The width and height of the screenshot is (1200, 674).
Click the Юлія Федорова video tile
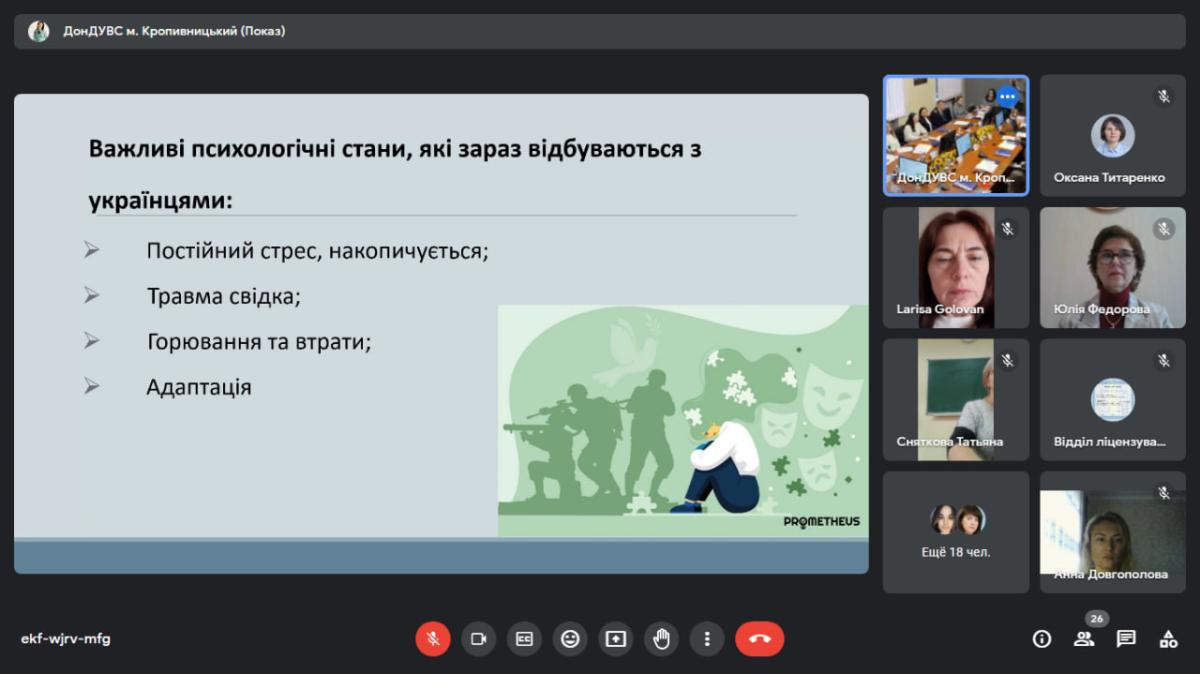(1112, 267)
